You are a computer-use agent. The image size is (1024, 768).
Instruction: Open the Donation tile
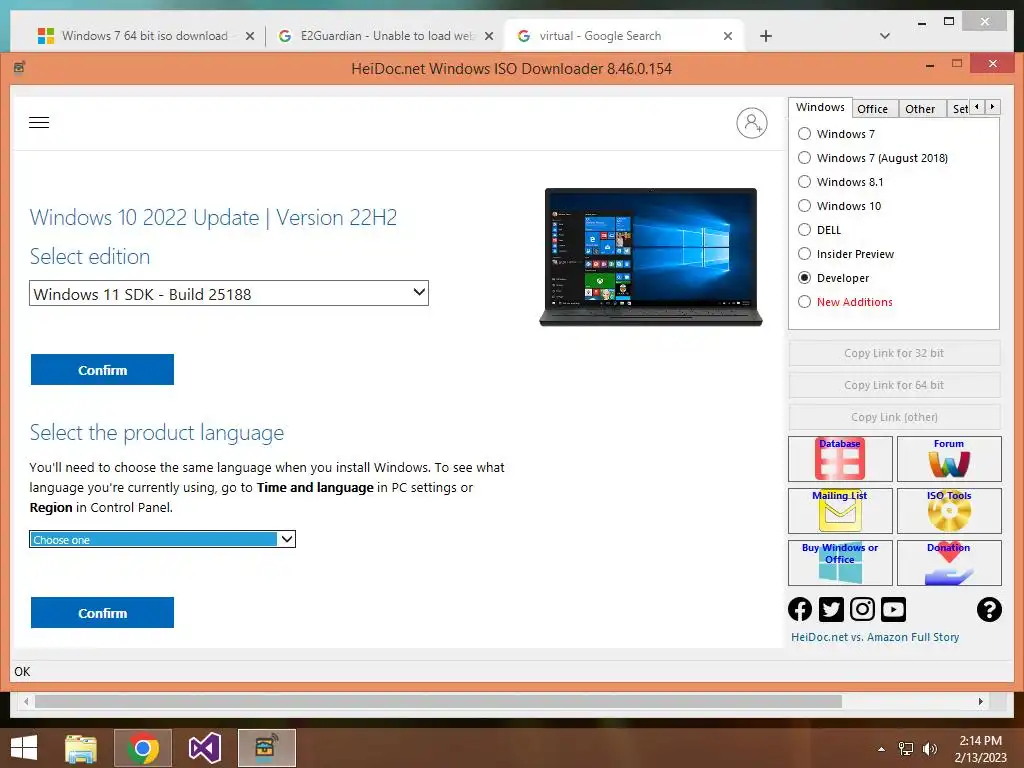pos(949,562)
